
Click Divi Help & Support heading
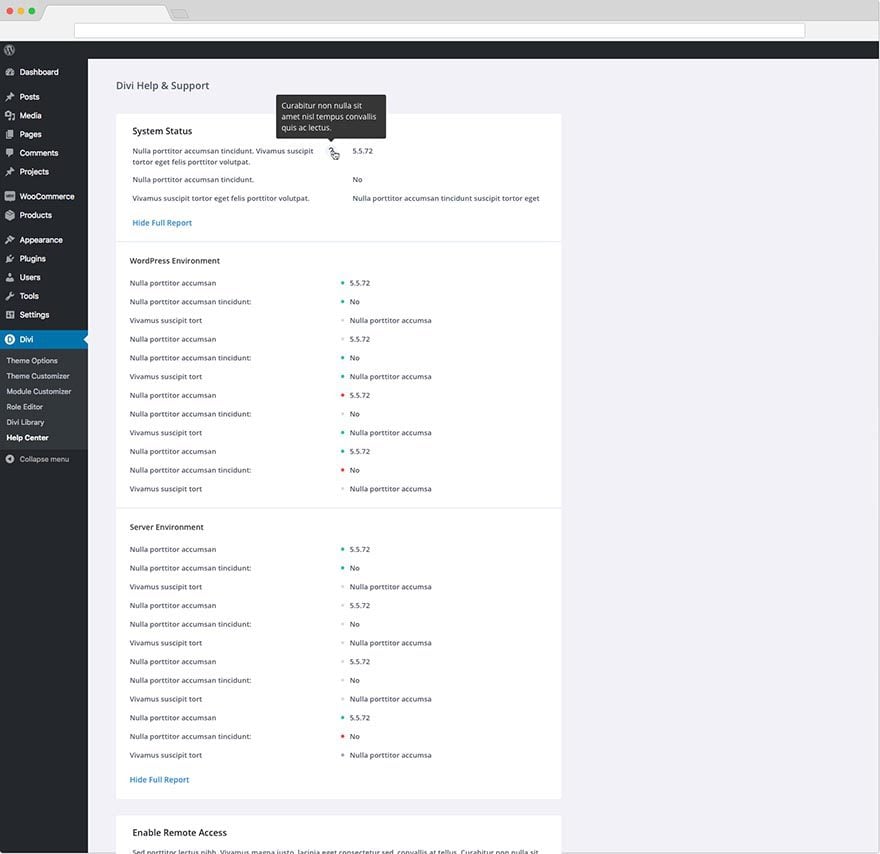click(x=163, y=85)
